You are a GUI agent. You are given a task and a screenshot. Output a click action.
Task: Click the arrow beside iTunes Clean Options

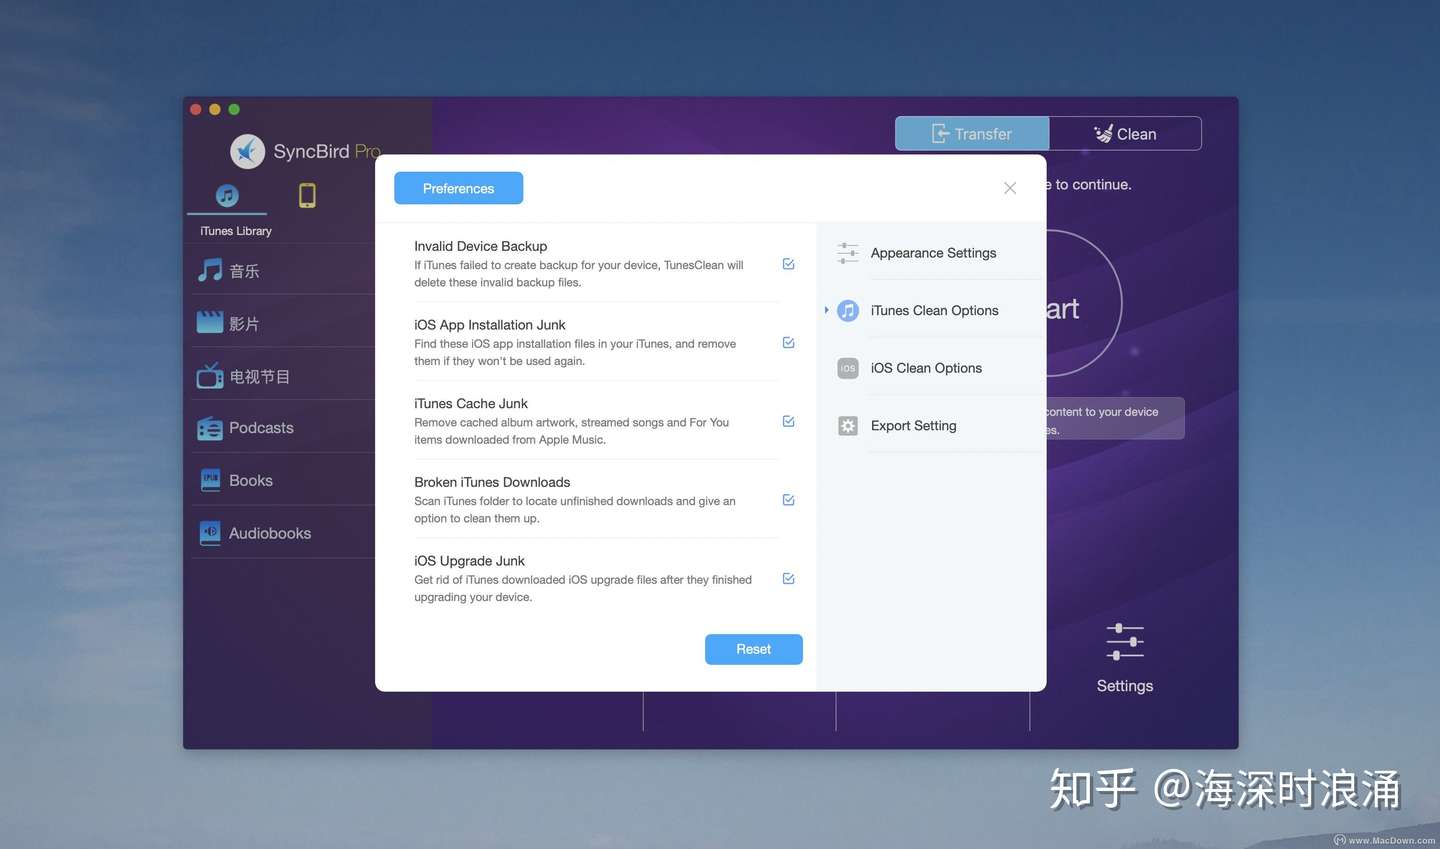(826, 310)
